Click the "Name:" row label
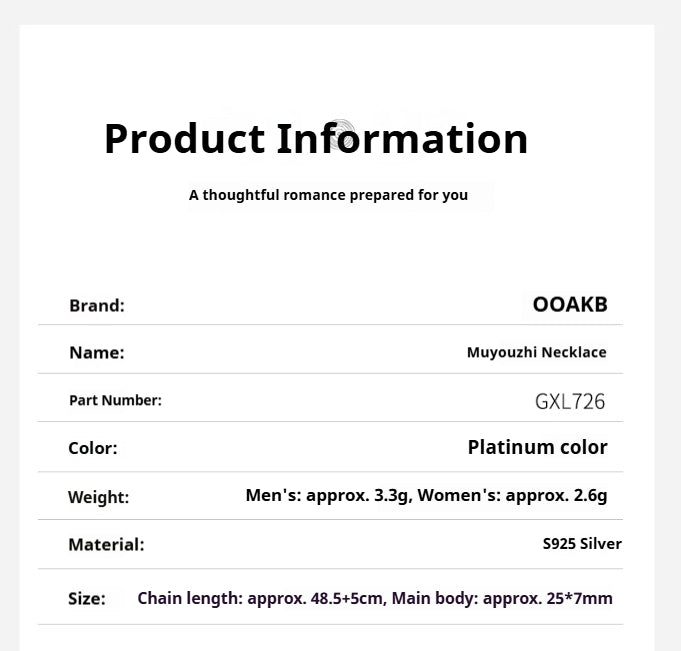 [97, 353]
